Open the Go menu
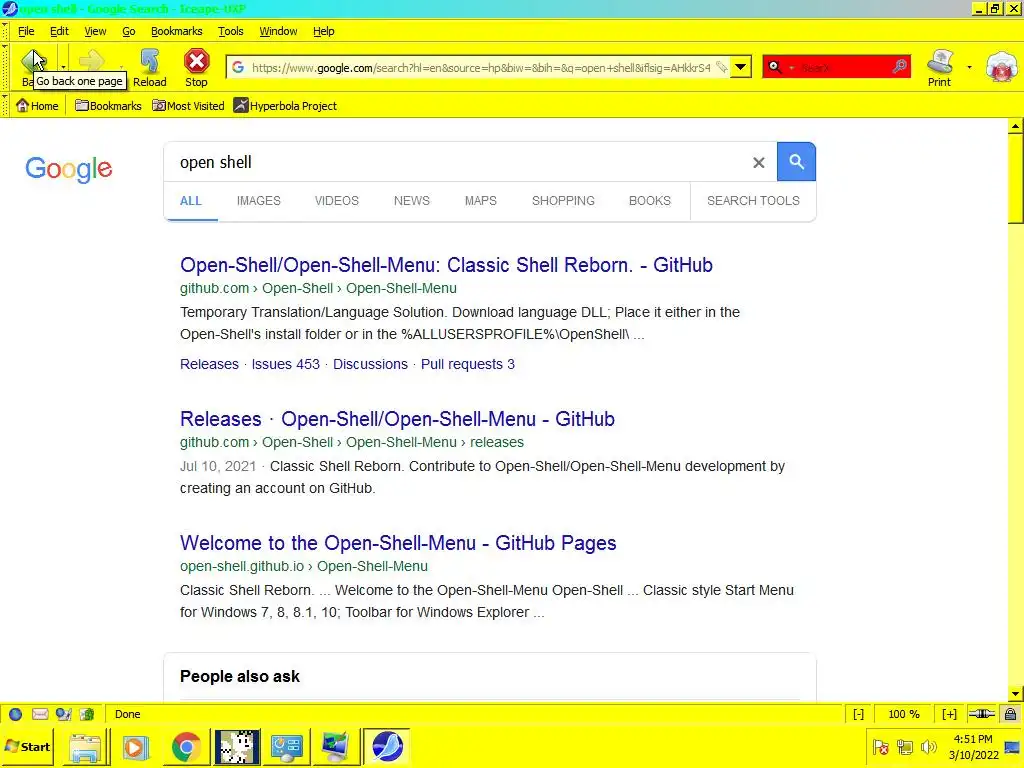Screen dimensions: 1024x768 [129, 31]
